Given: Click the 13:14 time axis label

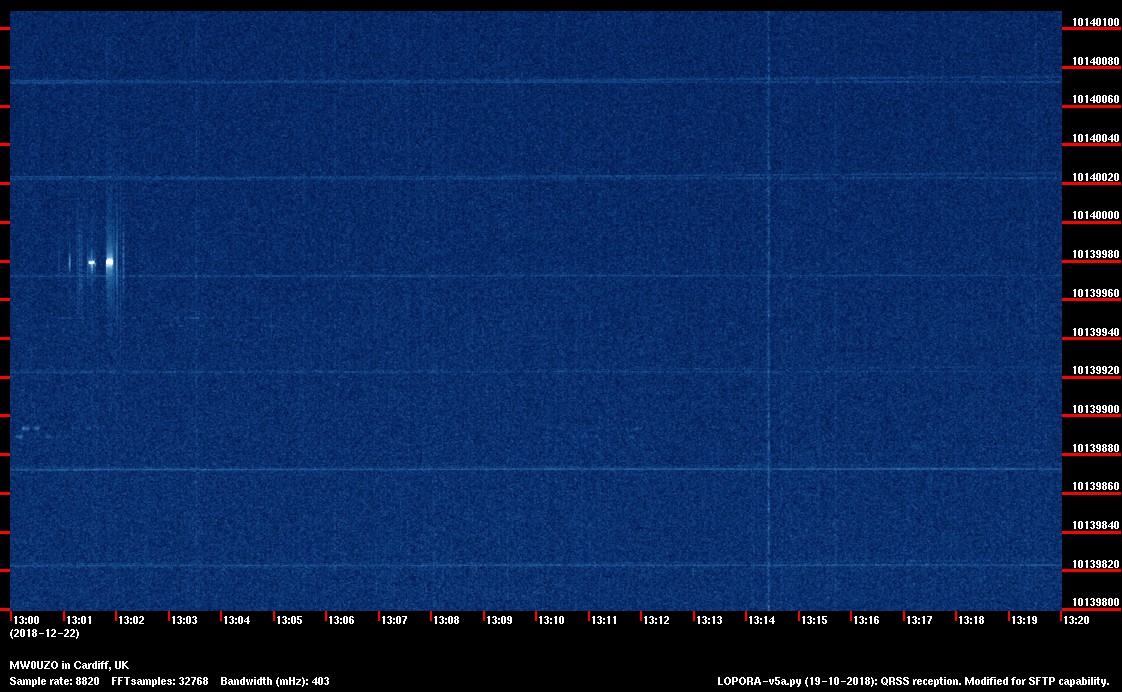Looking at the screenshot, I should 762,620.
